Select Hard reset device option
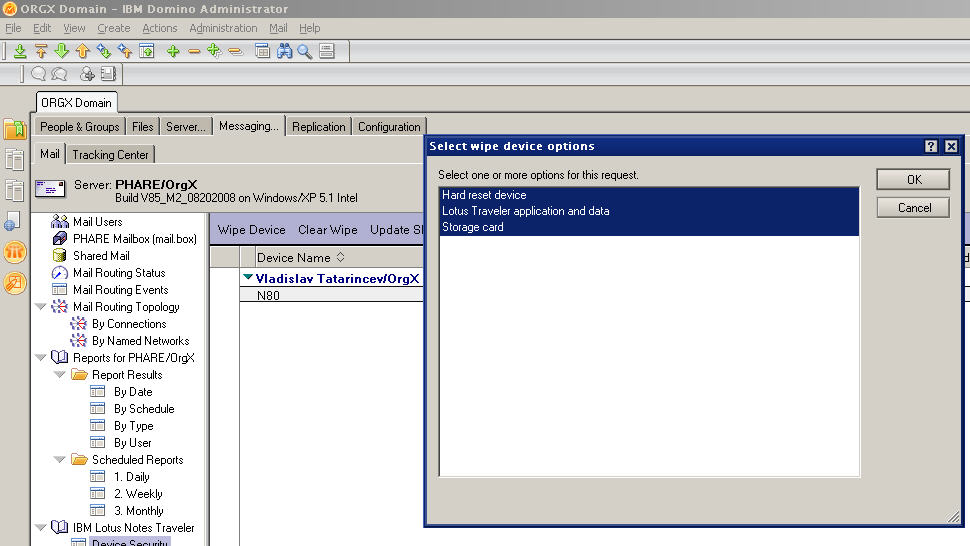 pyautogui.click(x=649, y=195)
